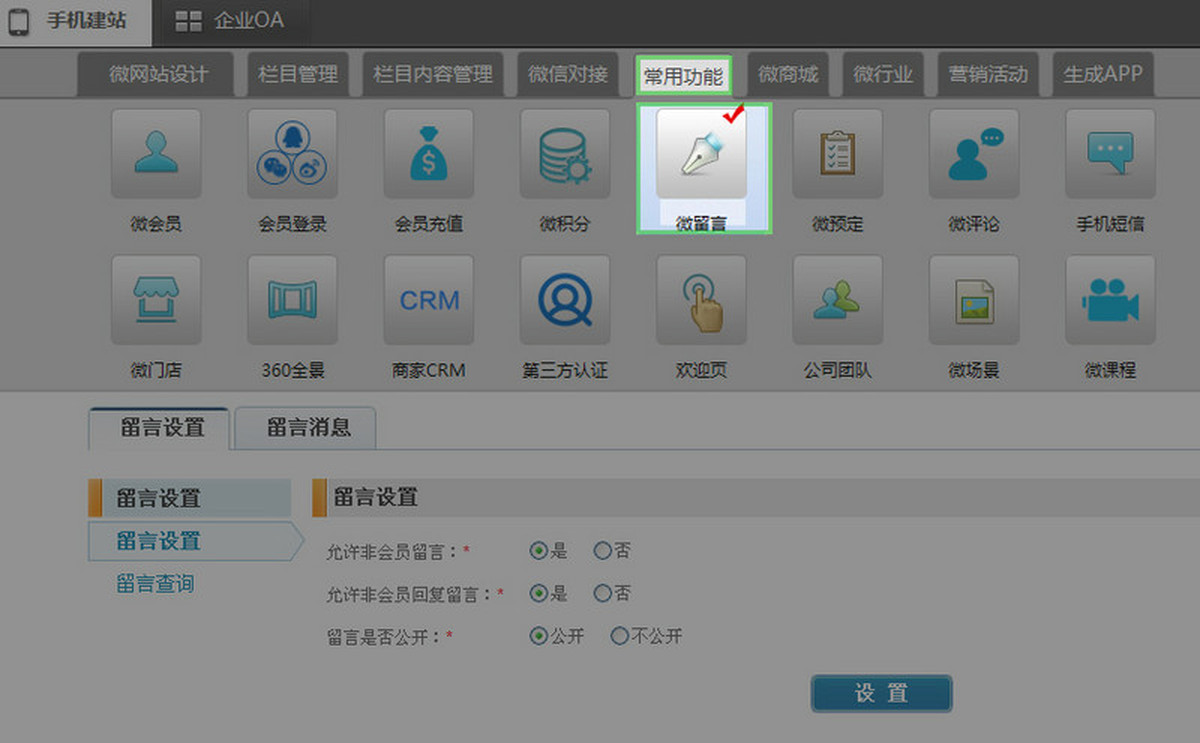
Task: Open the 留言查询 sidebar link
Action: [155, 584]
